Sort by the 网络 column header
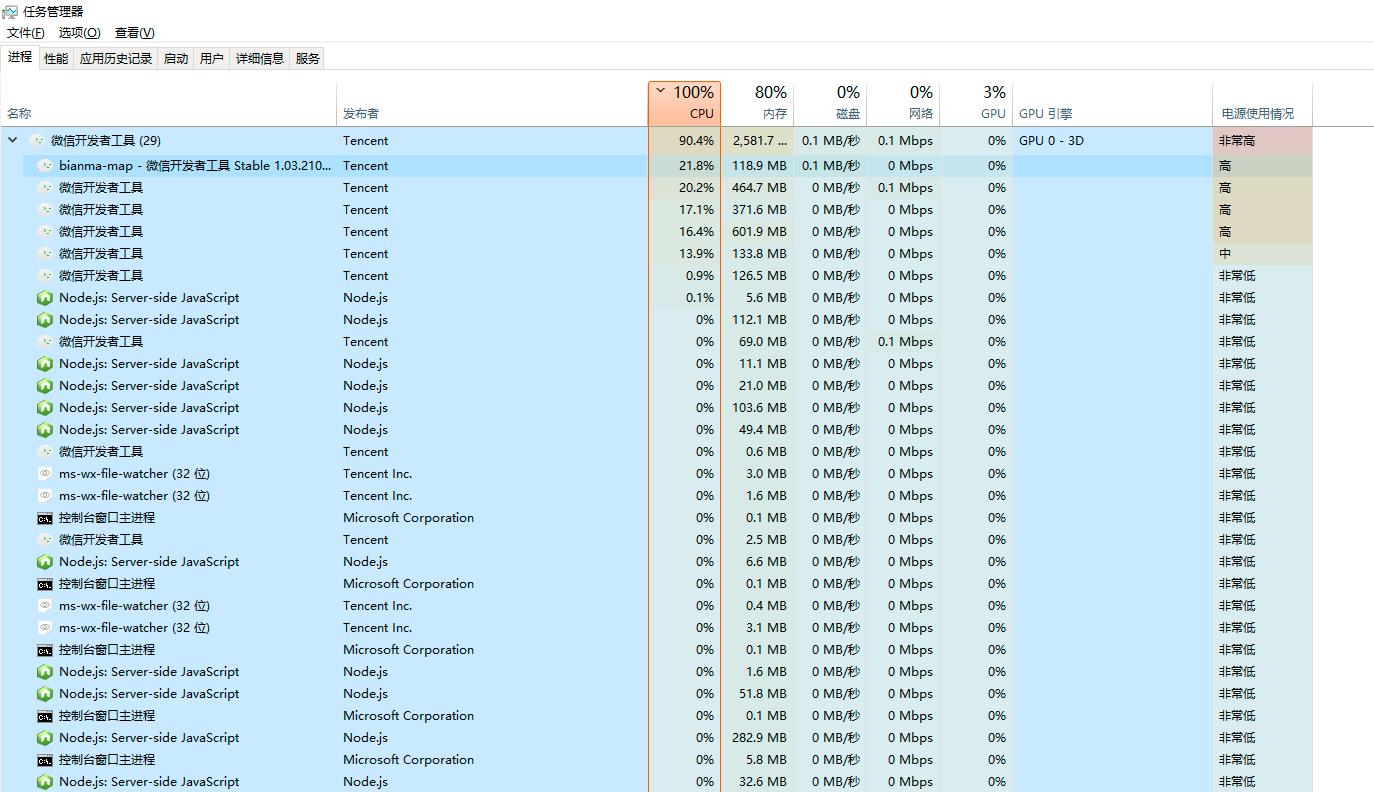 (903, 104)
